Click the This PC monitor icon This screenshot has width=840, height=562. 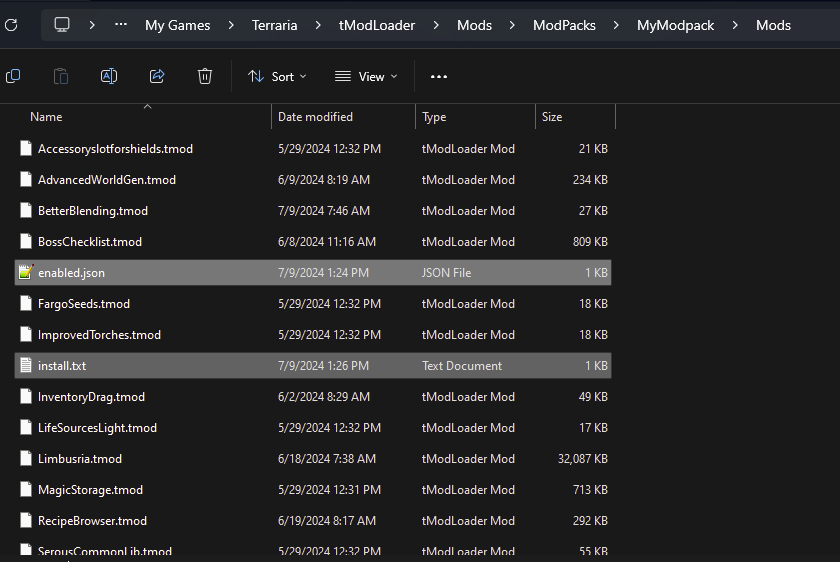(x=62, y=25)
